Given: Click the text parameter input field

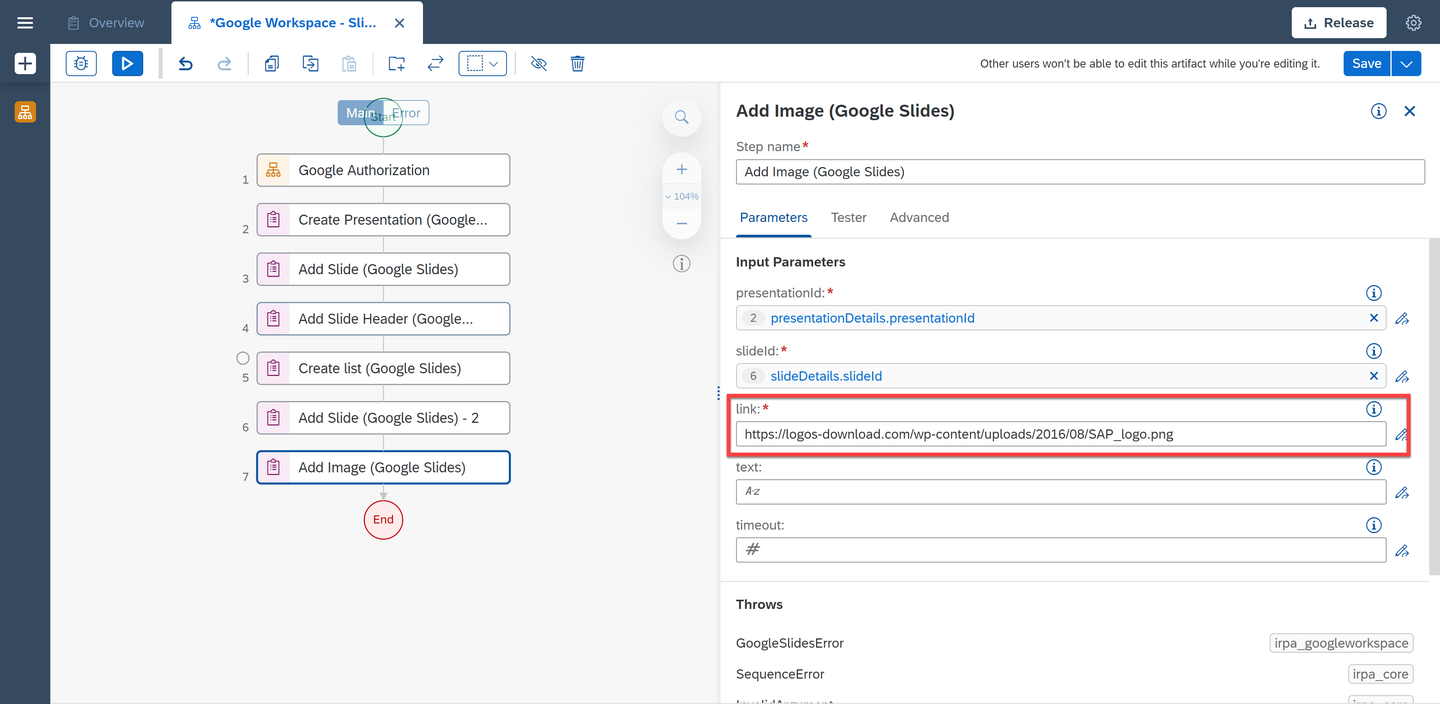Looking at the screenshot, I should point(1061,492).
